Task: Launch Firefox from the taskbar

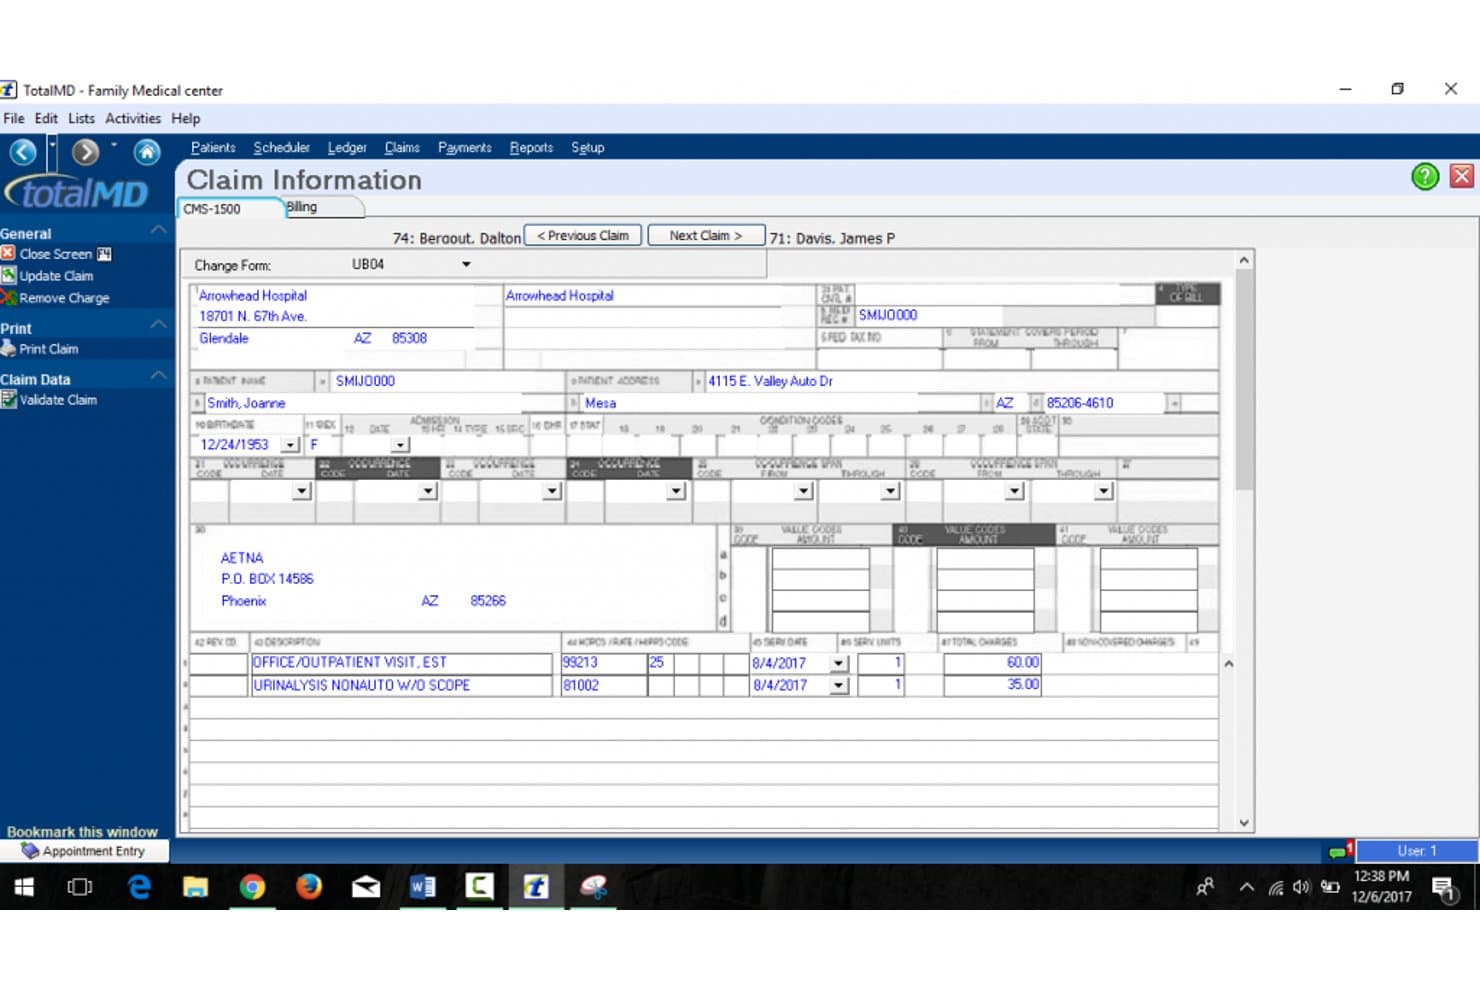Action: tap(309, 887)
